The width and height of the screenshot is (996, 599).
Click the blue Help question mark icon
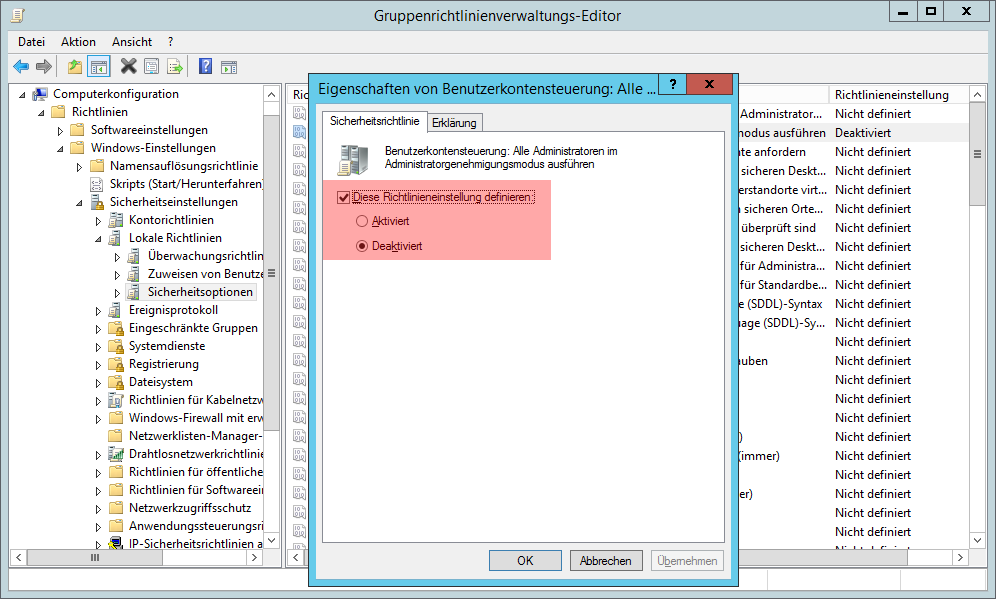(x=205, y=67)
